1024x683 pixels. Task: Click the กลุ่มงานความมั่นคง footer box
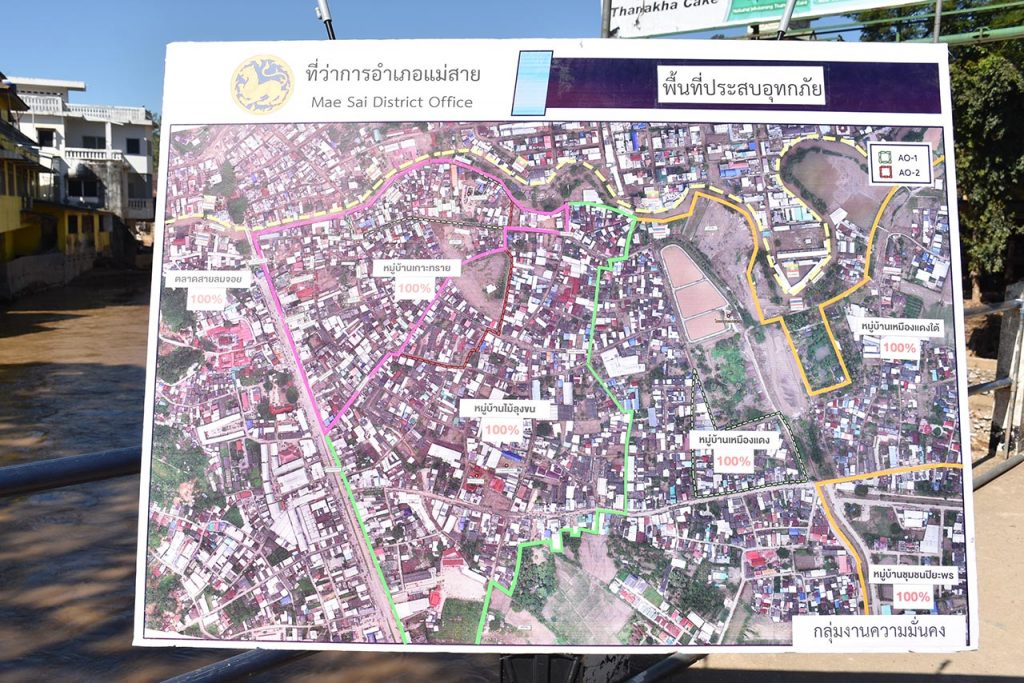coord(879,632)
